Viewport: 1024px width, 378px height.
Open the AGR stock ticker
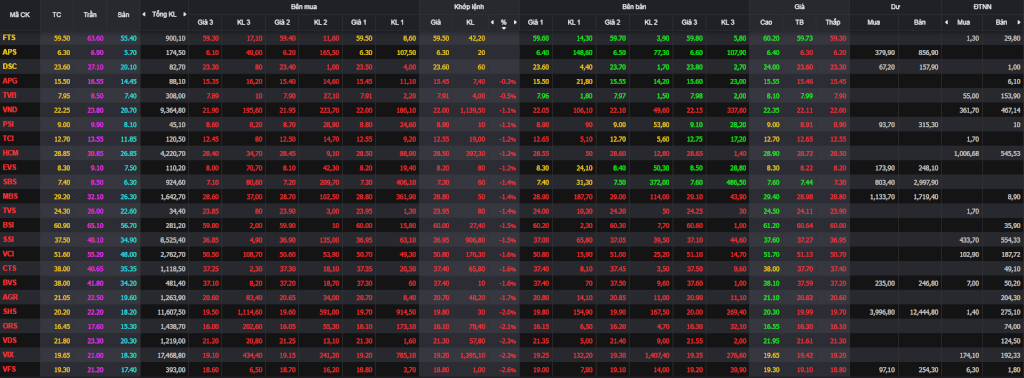pos(9,296)
